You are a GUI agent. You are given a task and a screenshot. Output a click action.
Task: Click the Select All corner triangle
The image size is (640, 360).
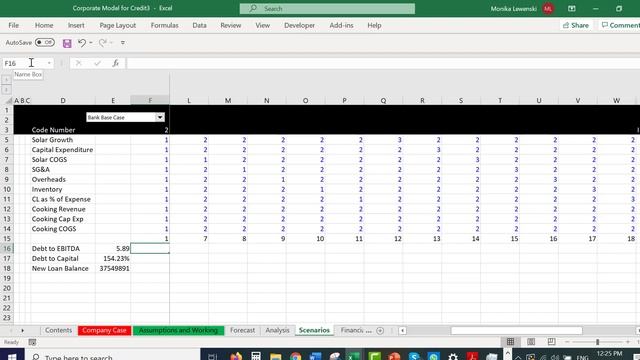pos(8,100)
